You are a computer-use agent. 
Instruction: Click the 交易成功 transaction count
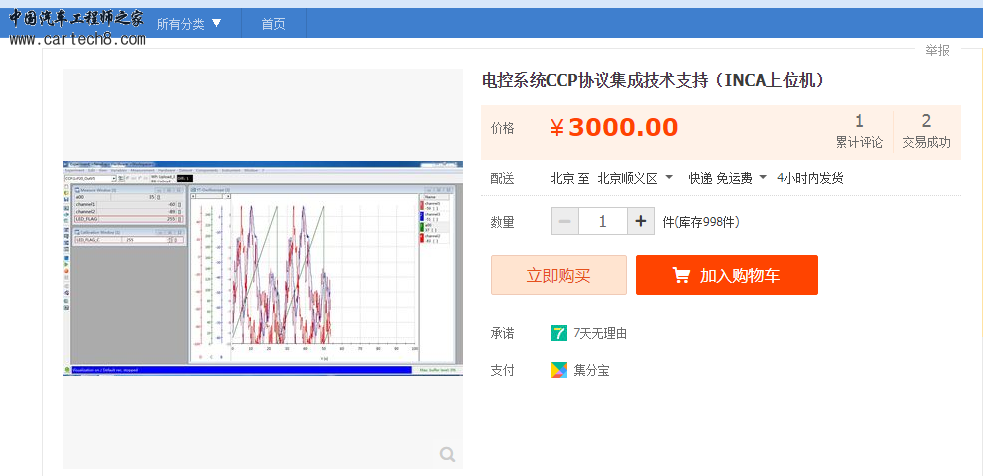coord(926,131)
